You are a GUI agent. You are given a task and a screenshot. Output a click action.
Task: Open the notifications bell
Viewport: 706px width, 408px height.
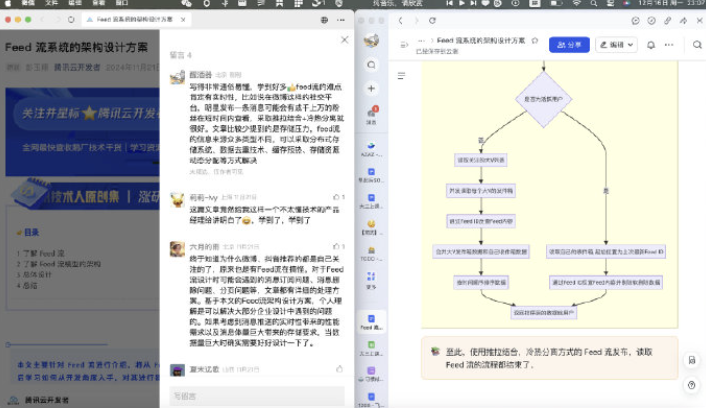point(651,45)
